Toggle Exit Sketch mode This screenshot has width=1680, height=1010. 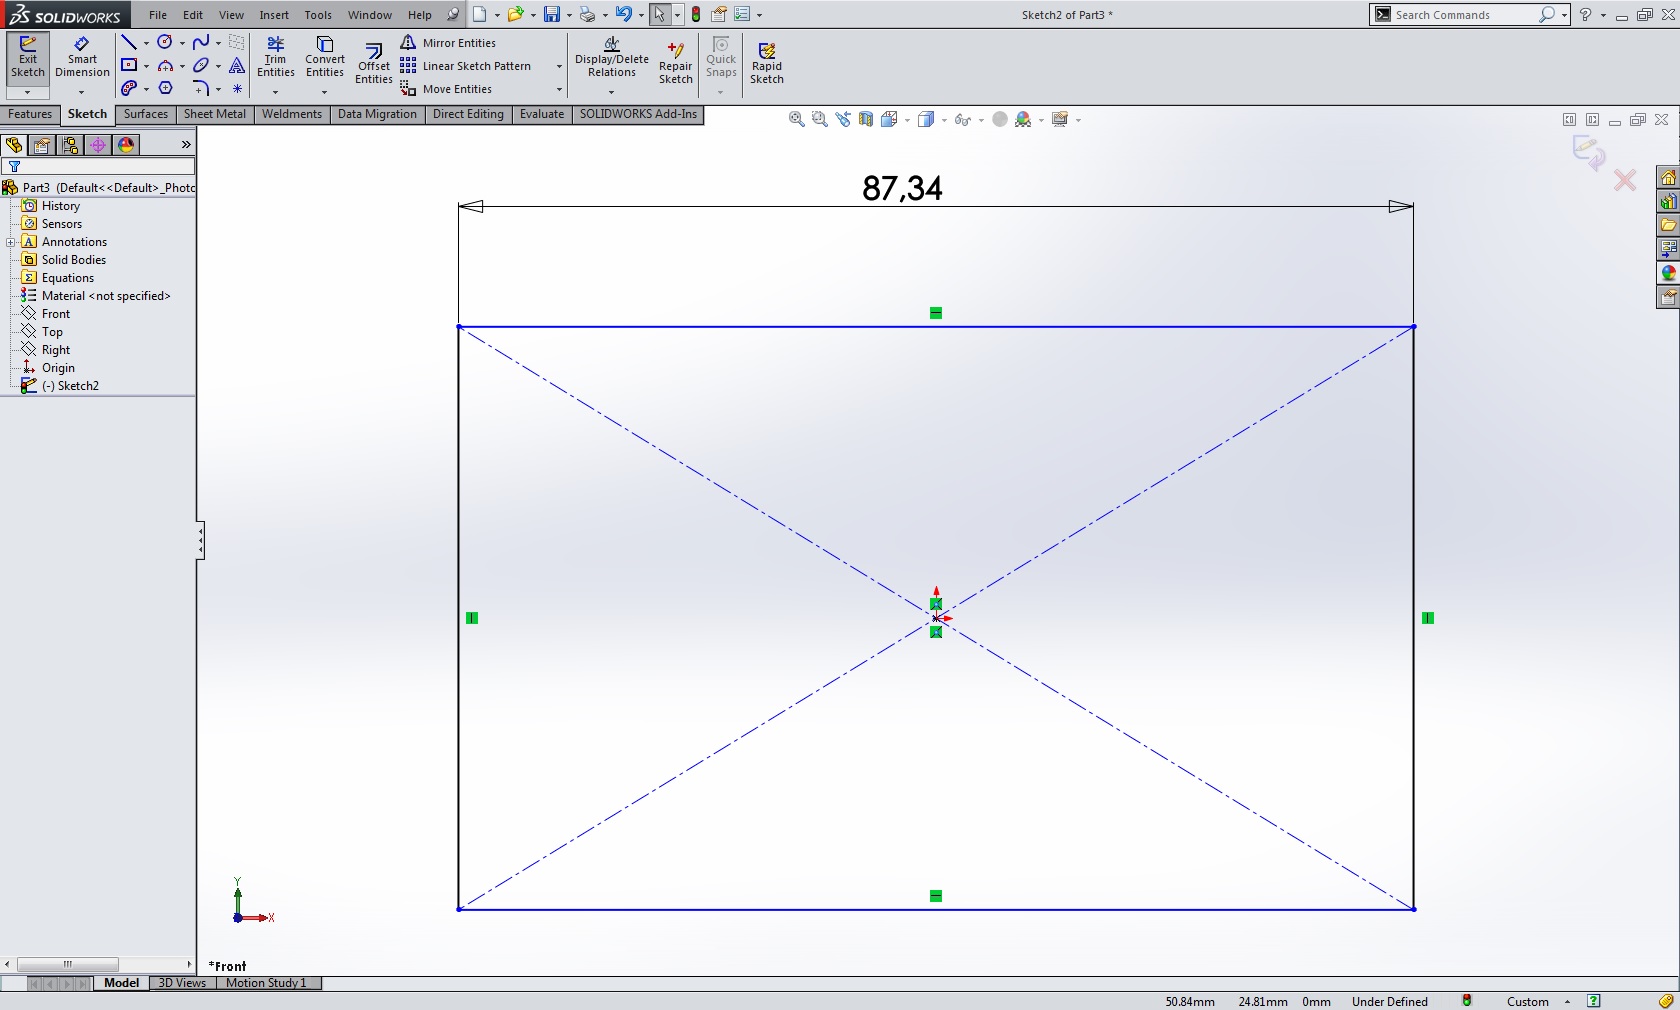point(28,57)
